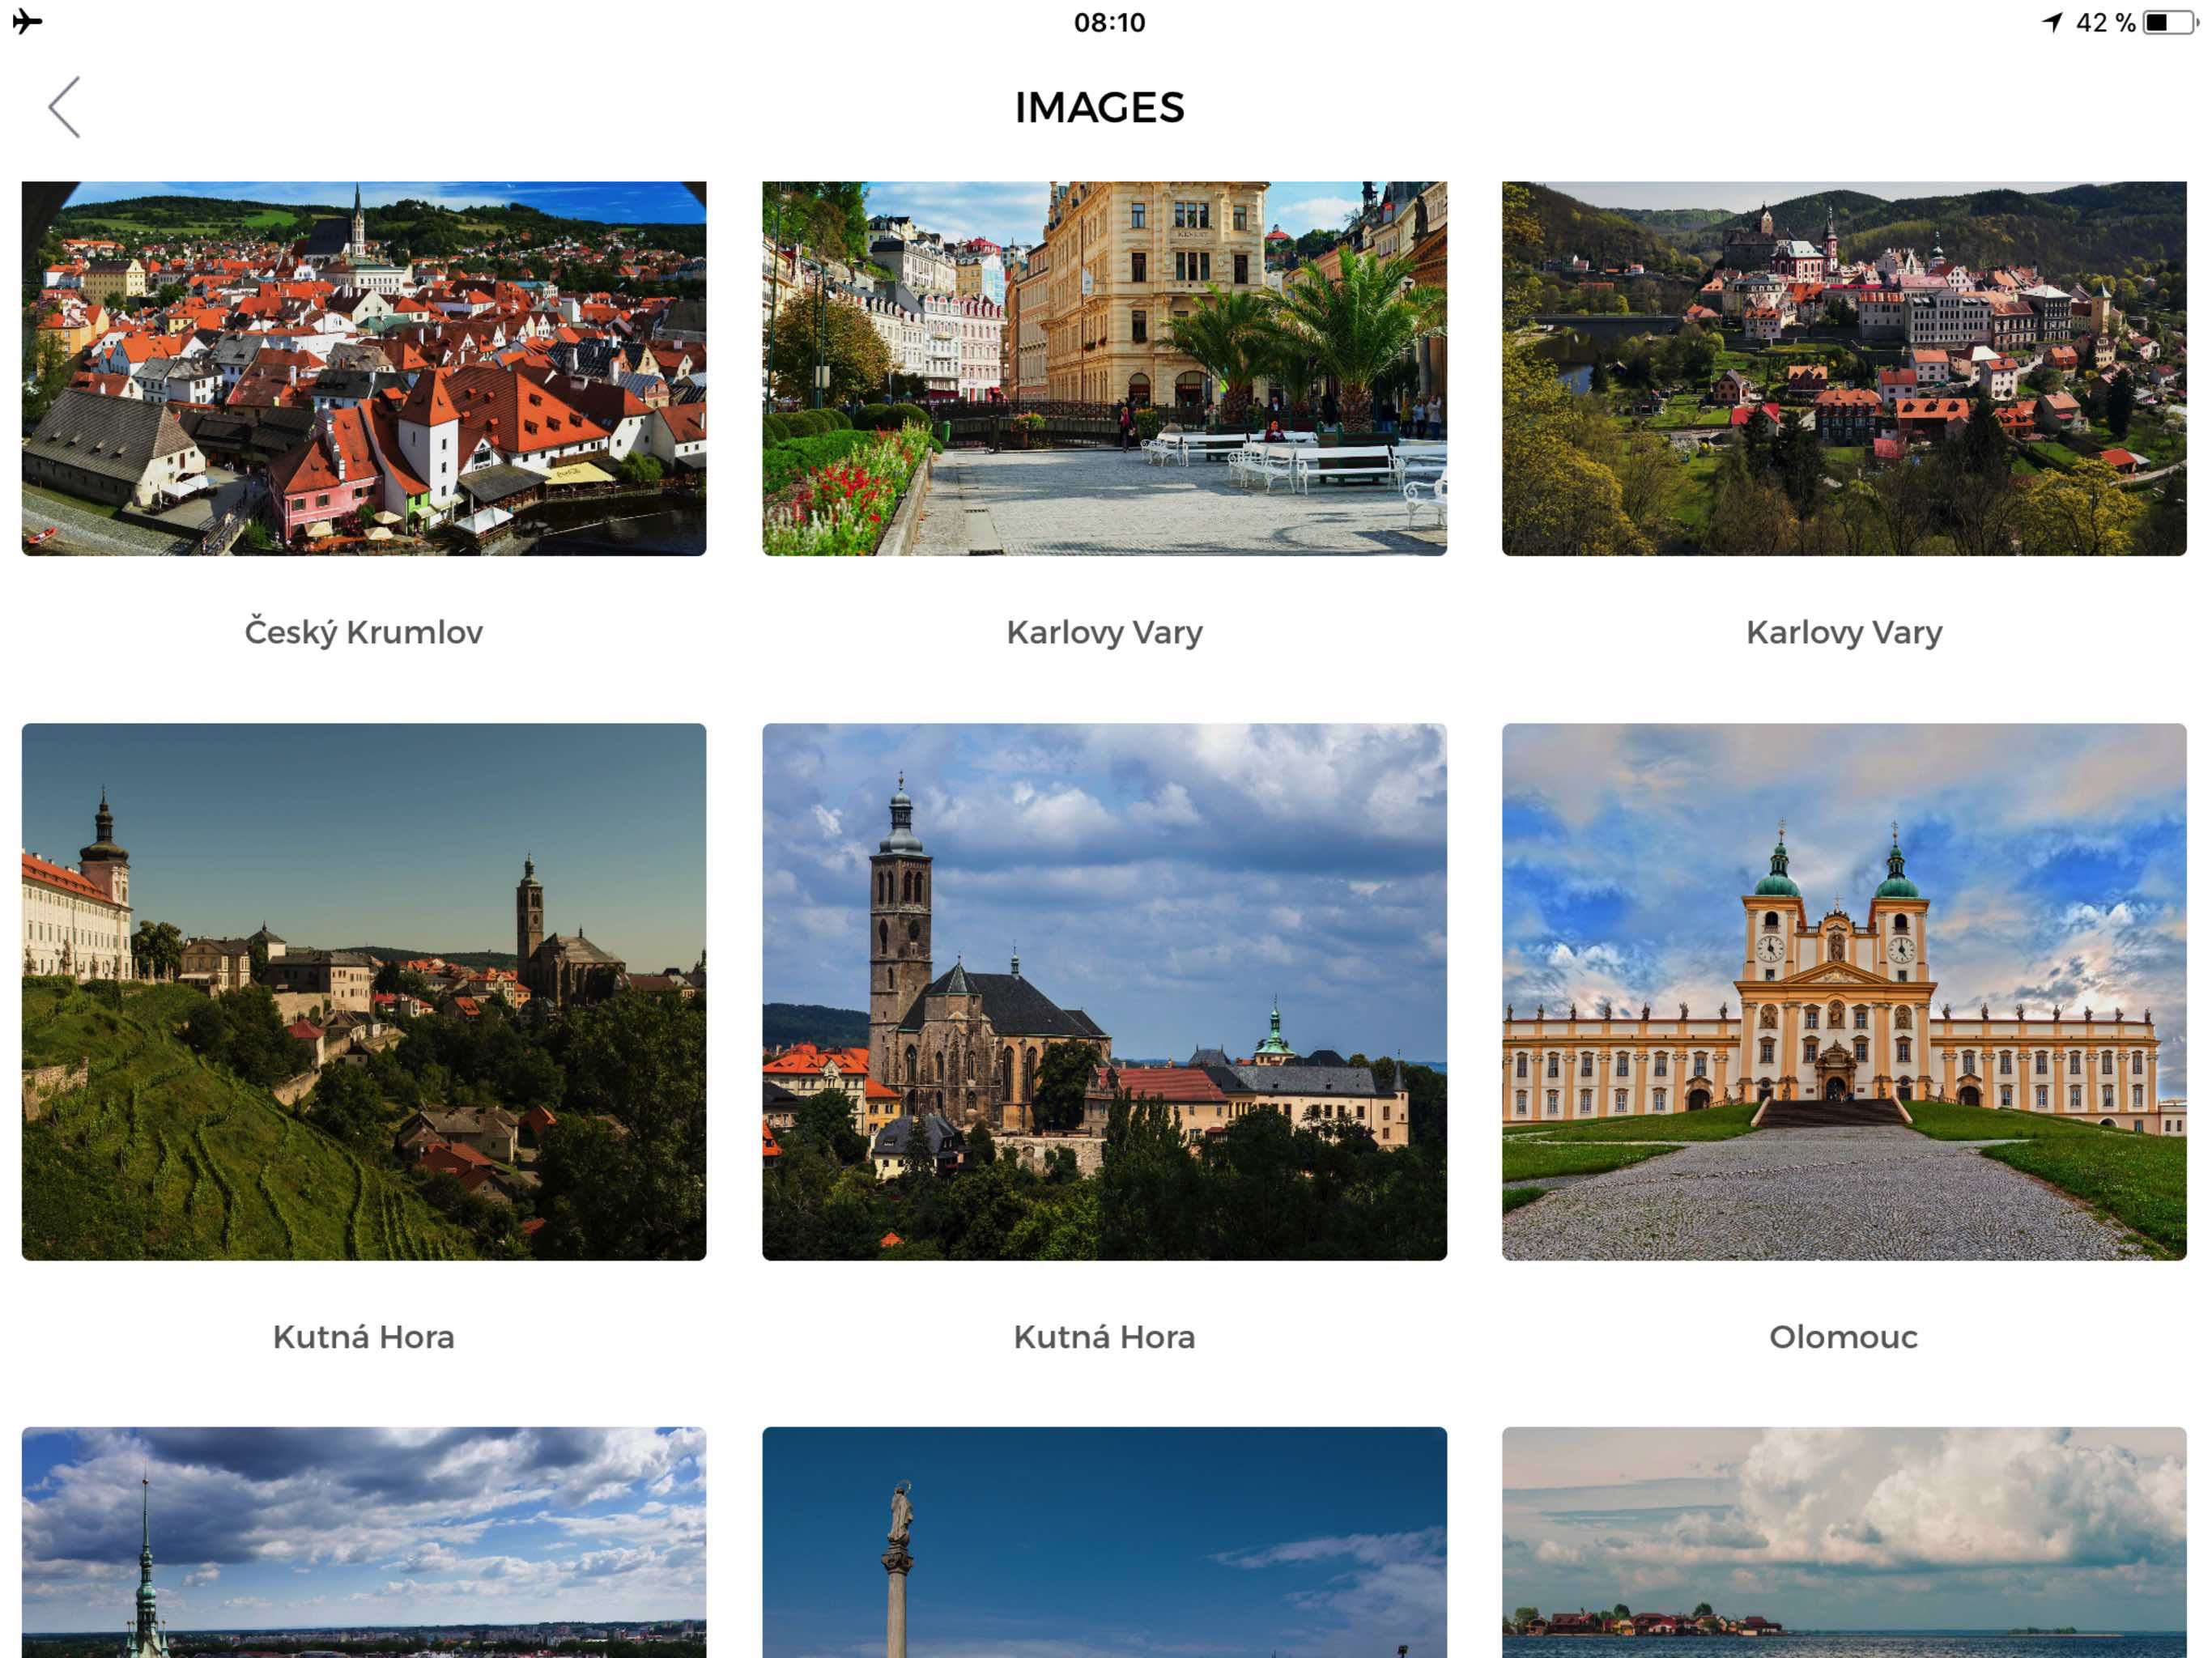Open bottom-row photo of lakeside village

[1844, 1542]
